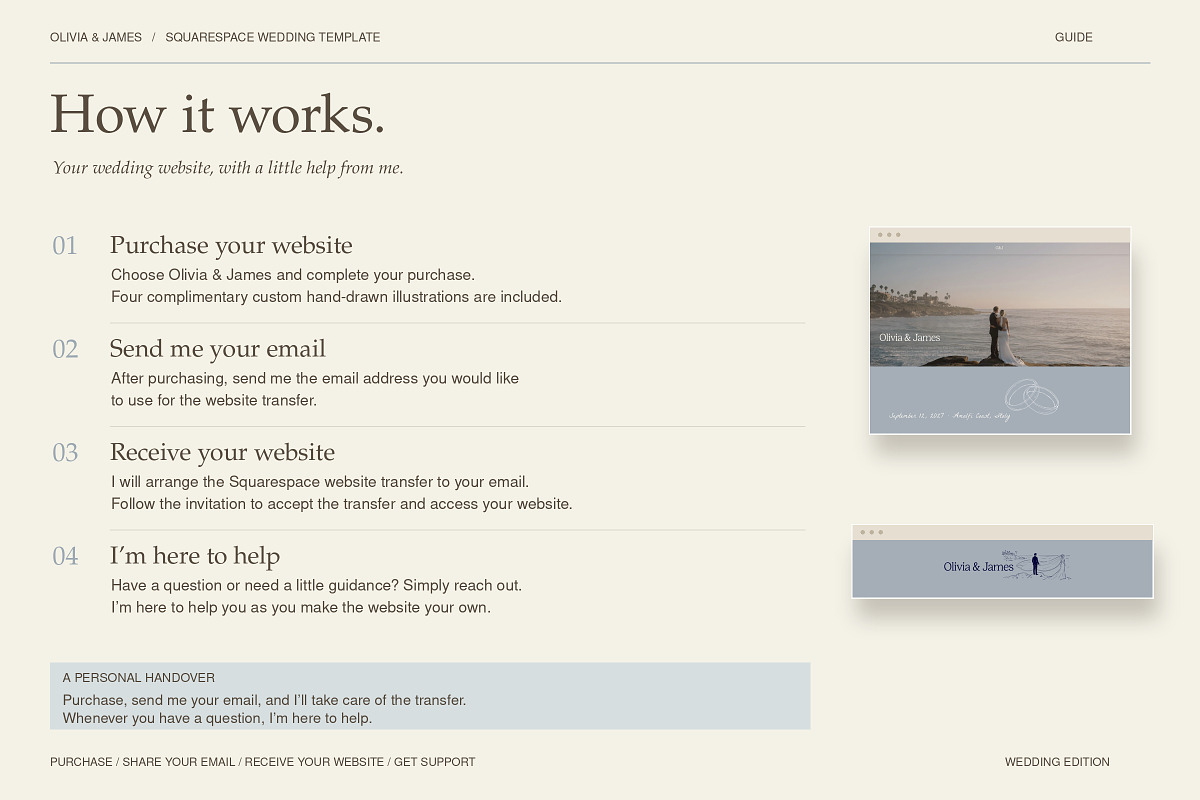Click the wedding rings illustration in preview
This screenshot has height=800, width=1200.
pos(1032,397)
